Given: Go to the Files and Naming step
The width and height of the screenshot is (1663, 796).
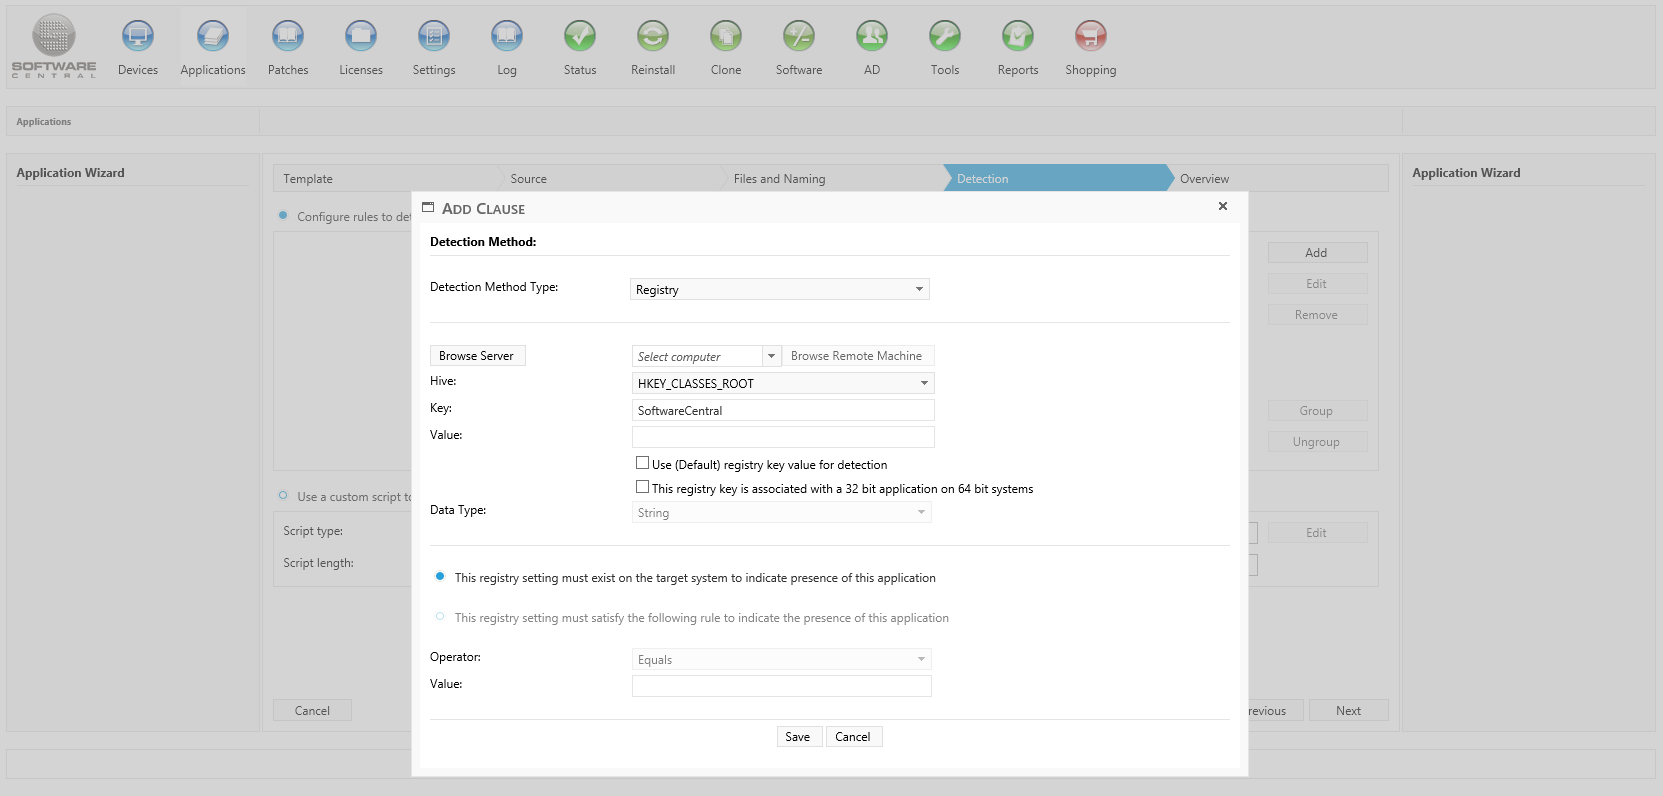Looking at the screenshot, I should pyautogui.click(x=779, y=179).
